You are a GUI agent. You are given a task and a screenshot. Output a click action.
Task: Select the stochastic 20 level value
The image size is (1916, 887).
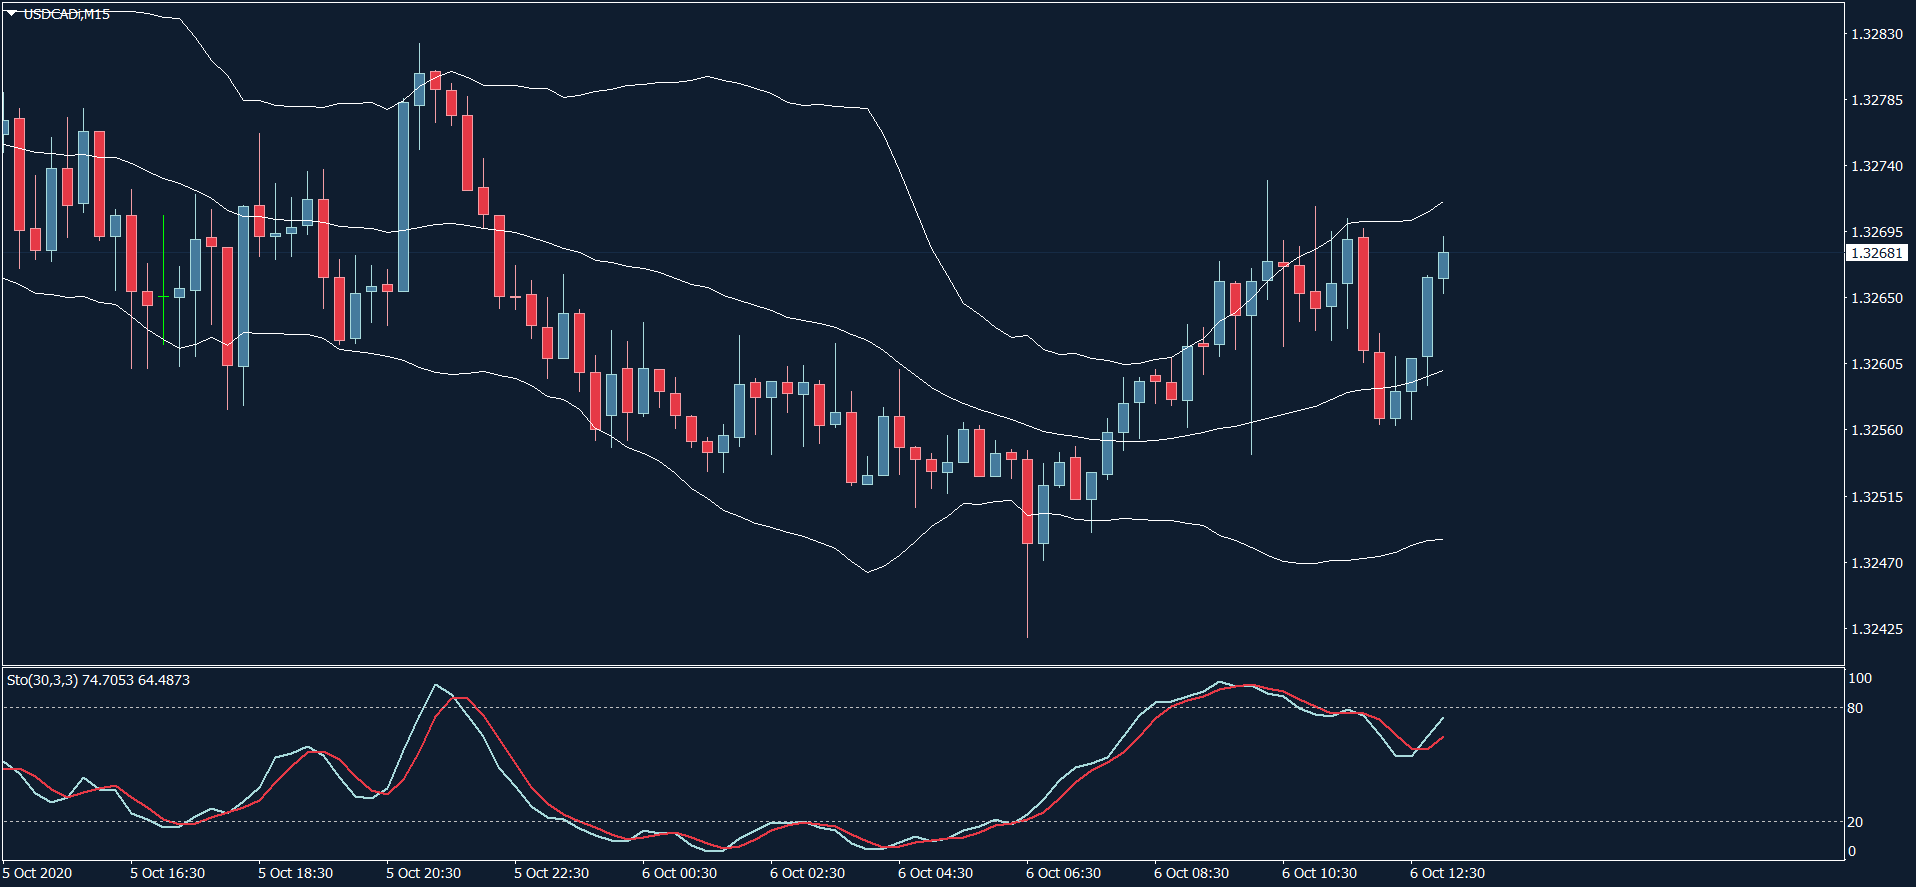[1855, 822]
